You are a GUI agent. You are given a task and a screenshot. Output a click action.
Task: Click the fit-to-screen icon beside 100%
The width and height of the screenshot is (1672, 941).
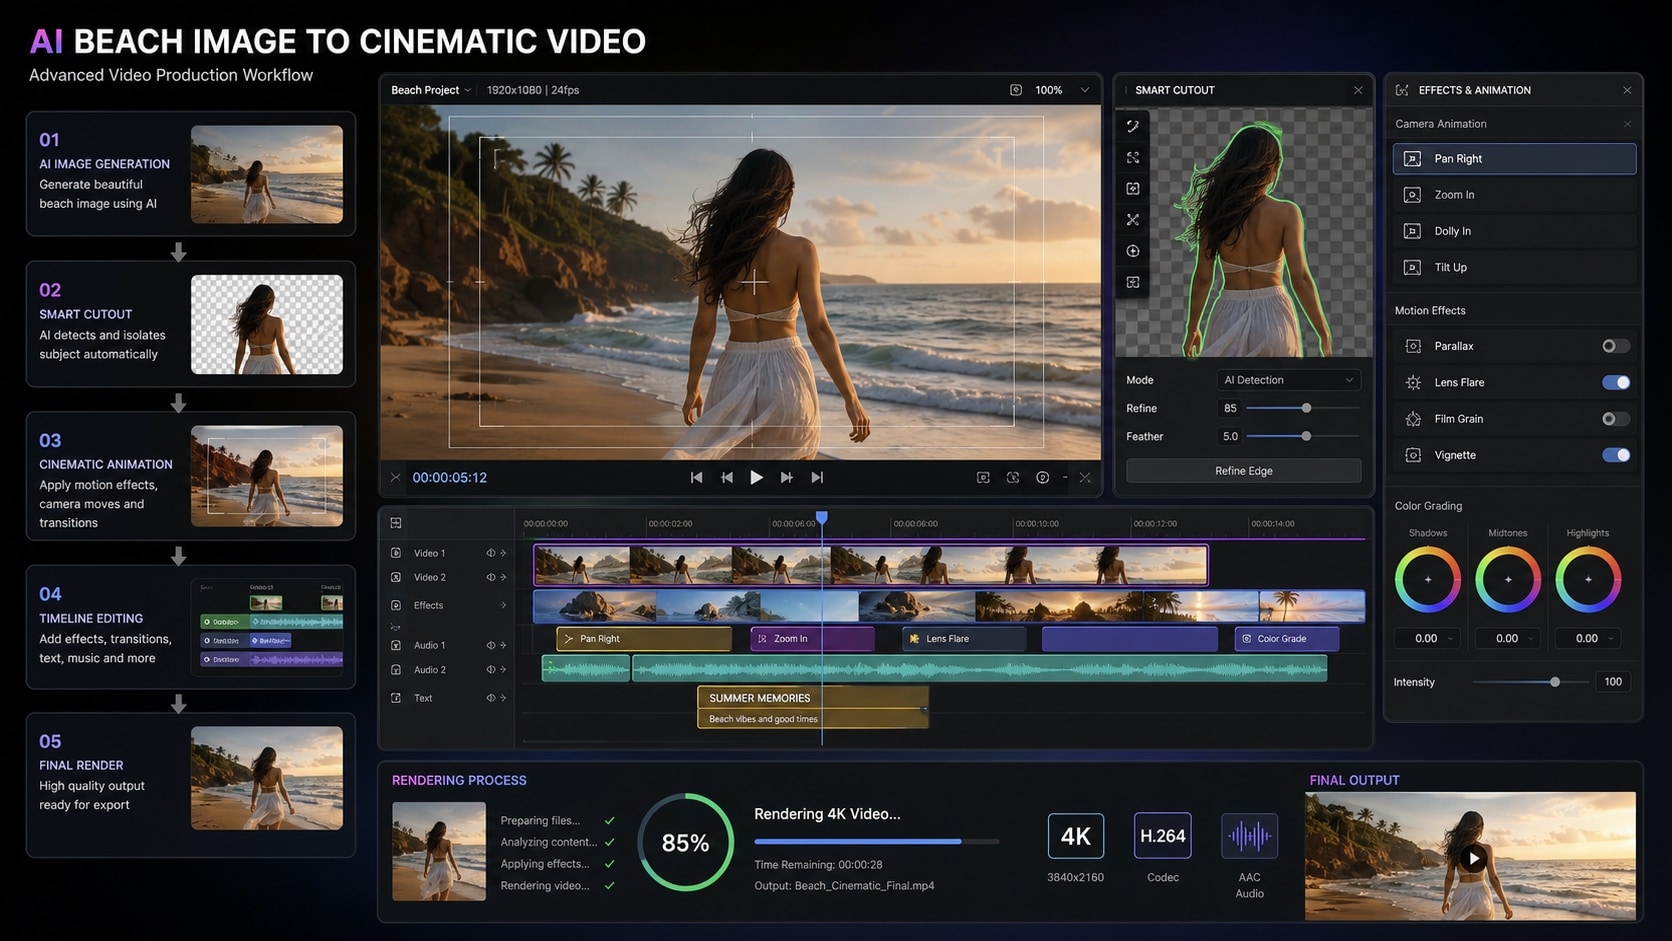(1016, 90)
